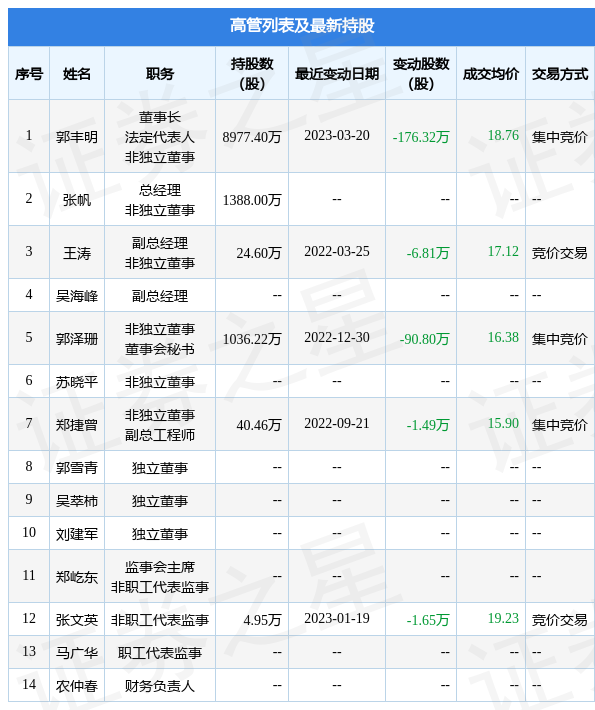Click the average price 19.23

click(x=503, y=619)
